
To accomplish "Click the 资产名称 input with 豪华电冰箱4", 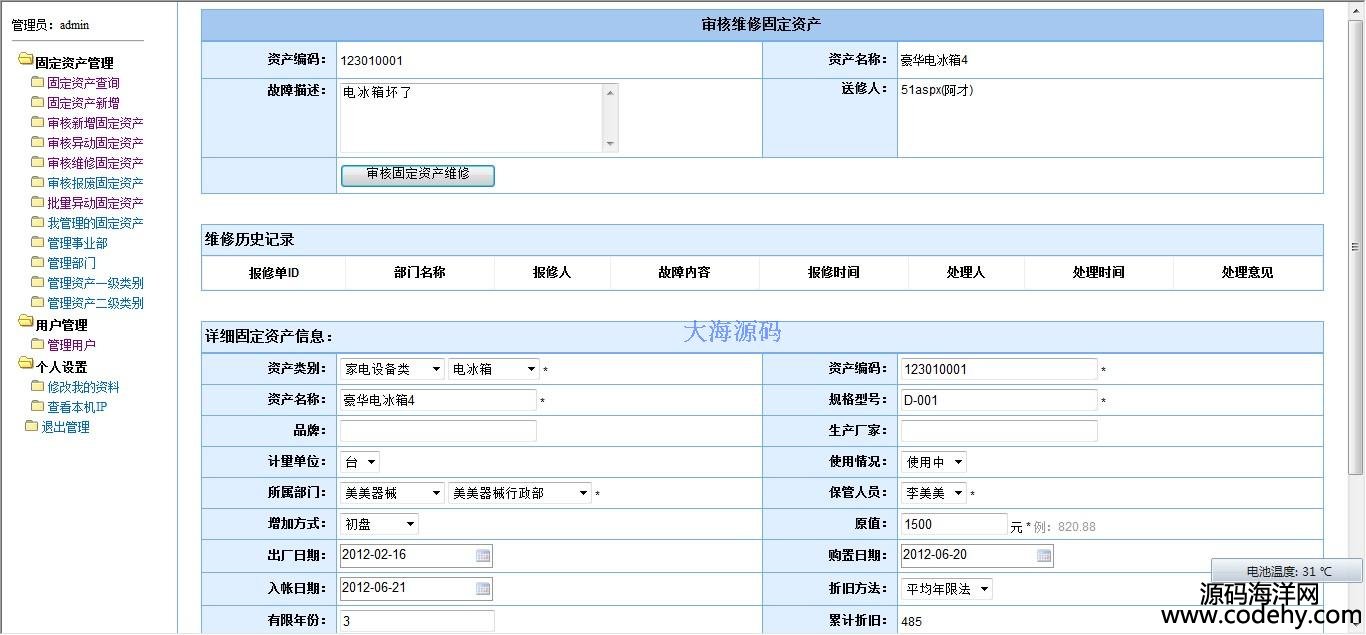I will coord(438,400).
